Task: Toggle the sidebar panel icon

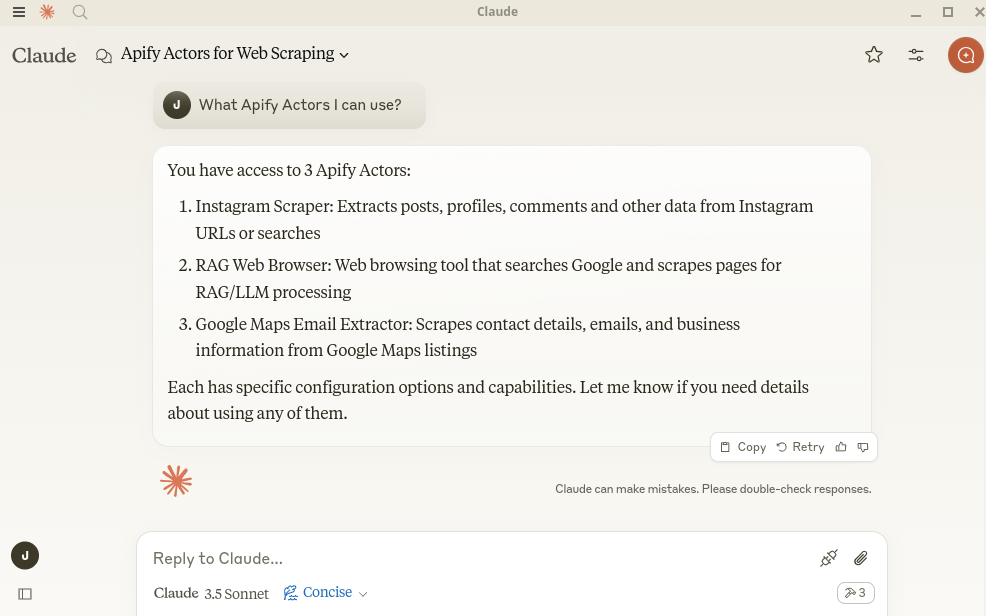Action: click(25, 594)
